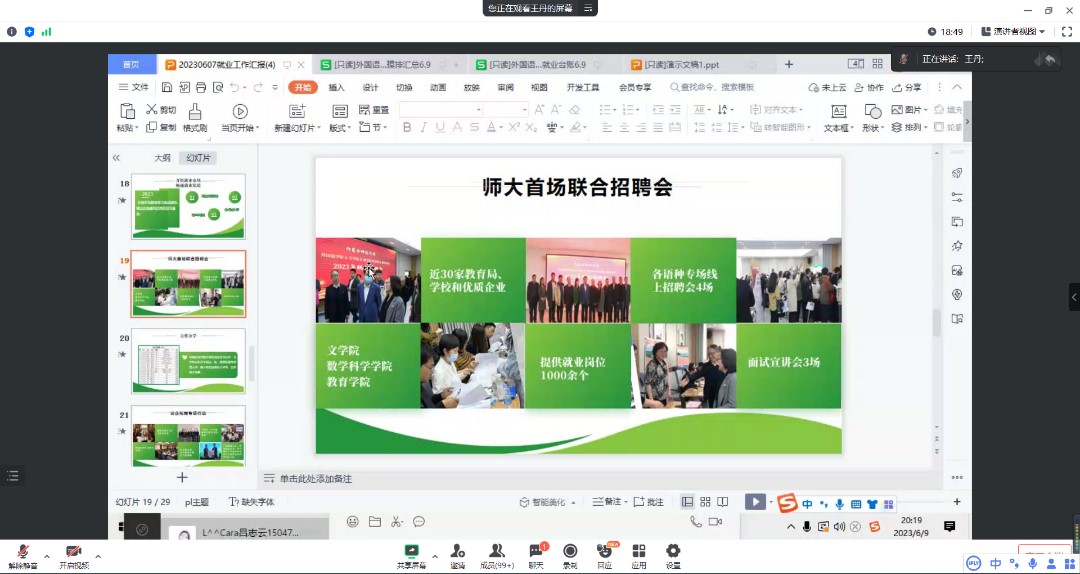
Task: Toggle Underline formatting
Action: tap(440, 127)
